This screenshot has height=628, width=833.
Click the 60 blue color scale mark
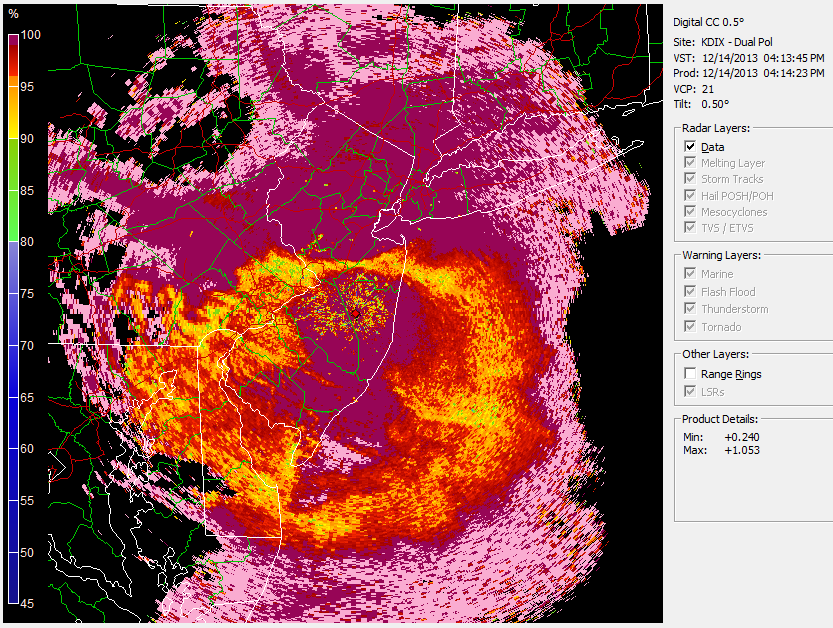[x=27, y=449]
